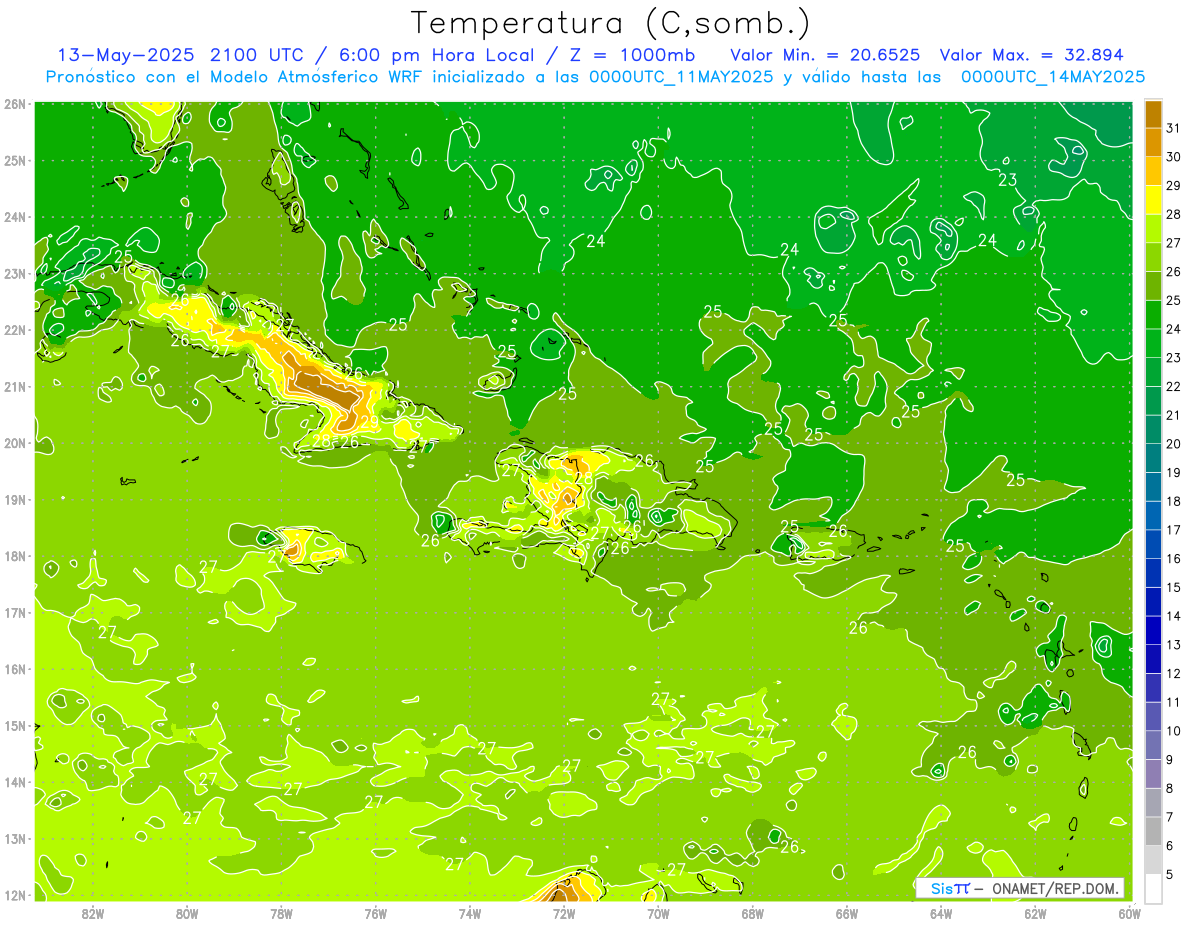Click the SisTT ONAMET/REP.DOM. logo box

tap(1020, 888)
